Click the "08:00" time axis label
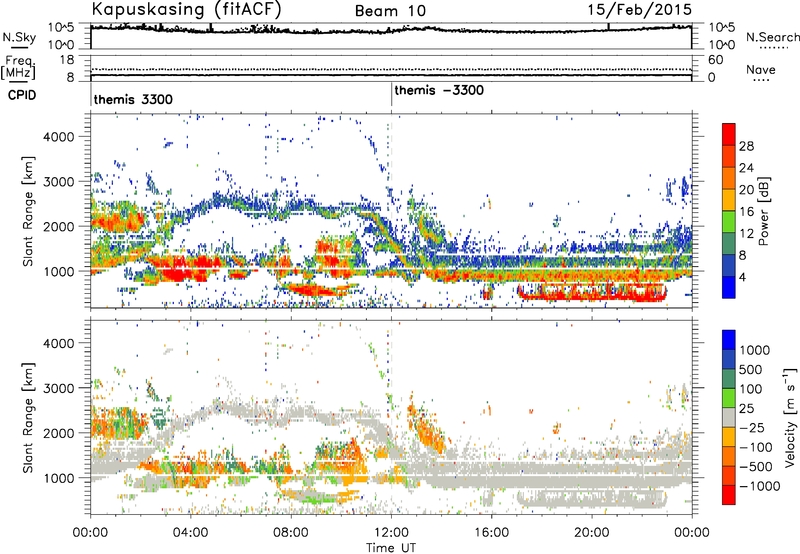 tap(291, 533)
